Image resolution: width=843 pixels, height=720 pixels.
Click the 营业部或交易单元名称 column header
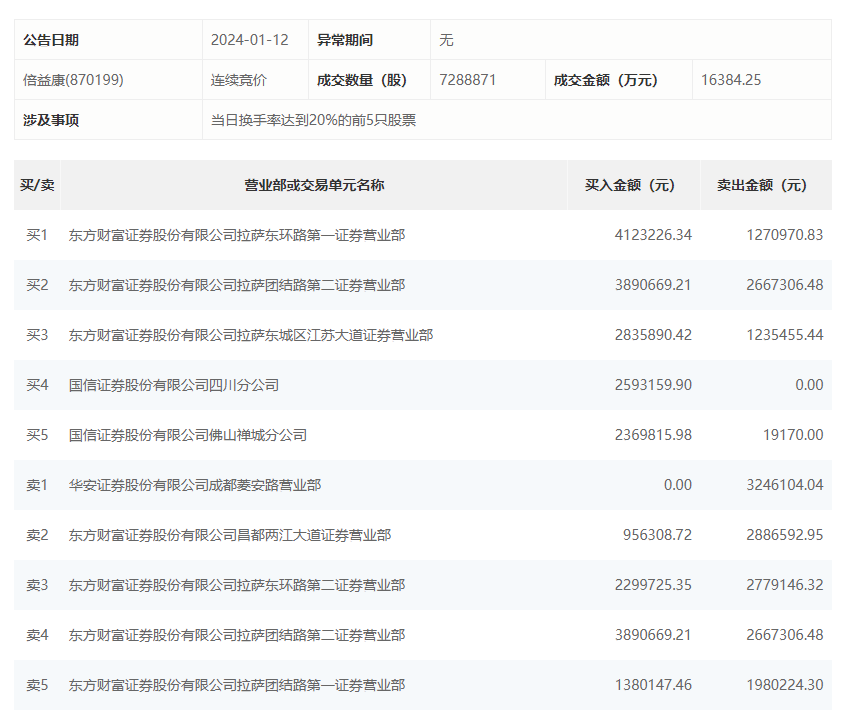click(x=314, y=185)
